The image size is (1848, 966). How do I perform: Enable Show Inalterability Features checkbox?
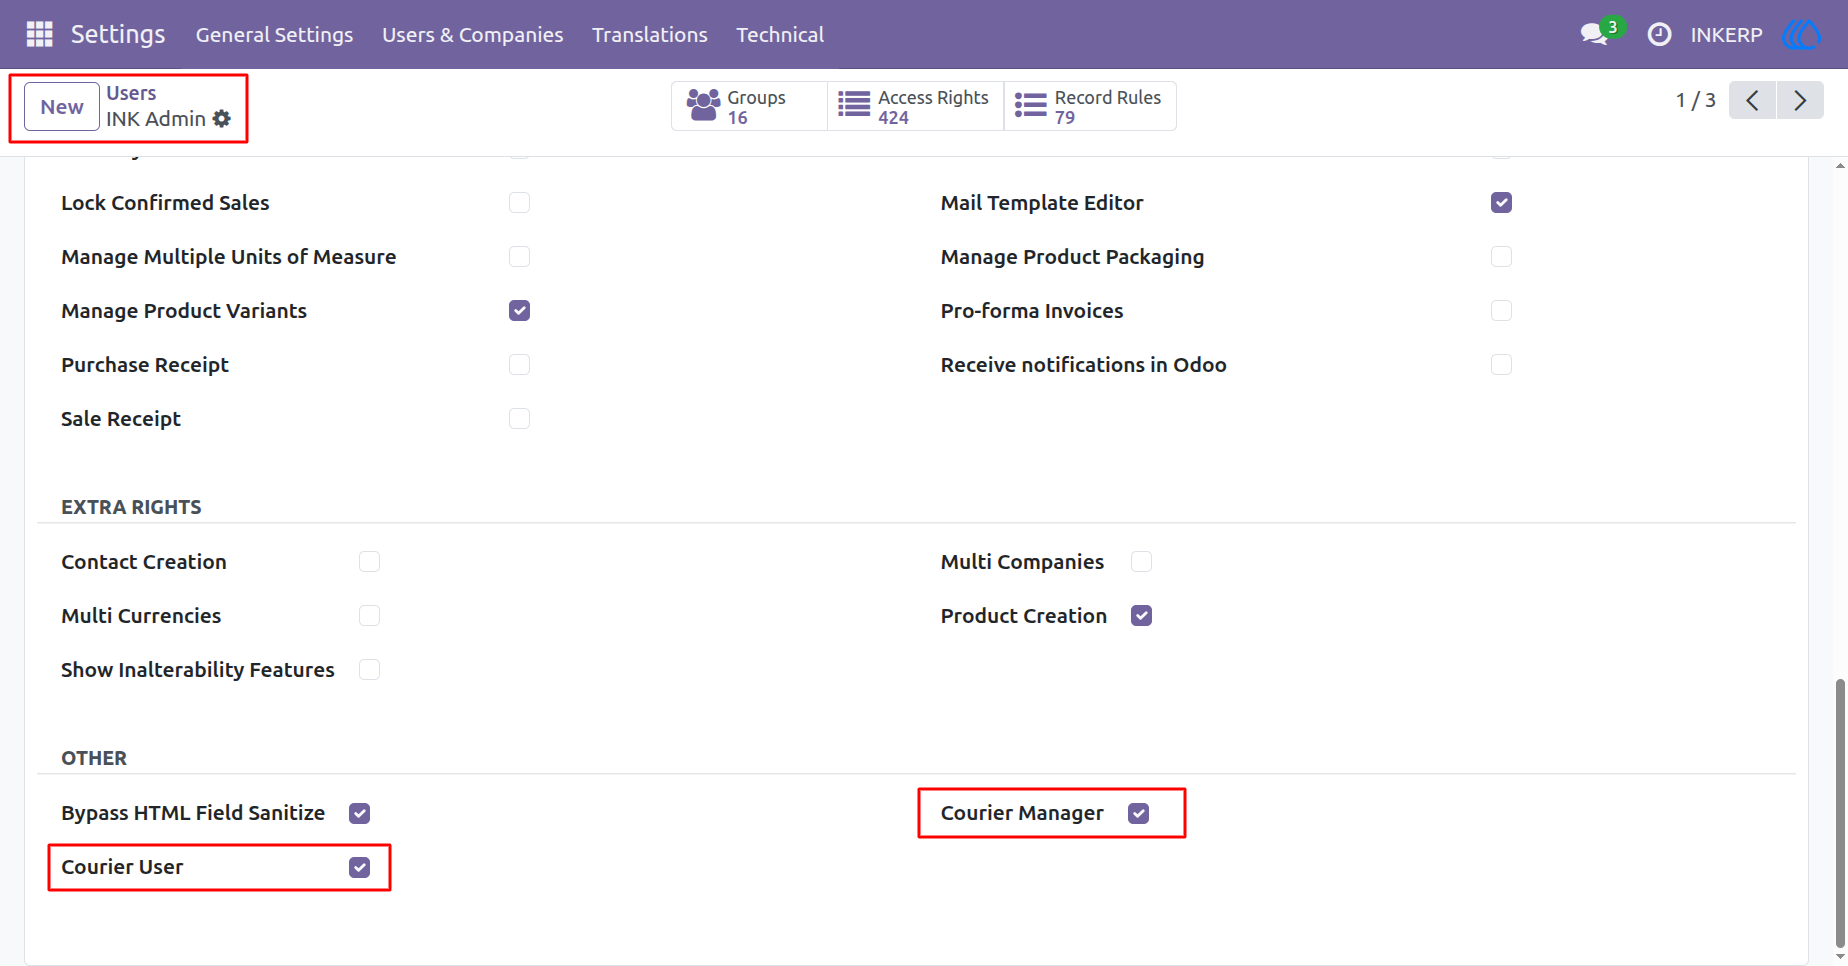tap(369, 670)
